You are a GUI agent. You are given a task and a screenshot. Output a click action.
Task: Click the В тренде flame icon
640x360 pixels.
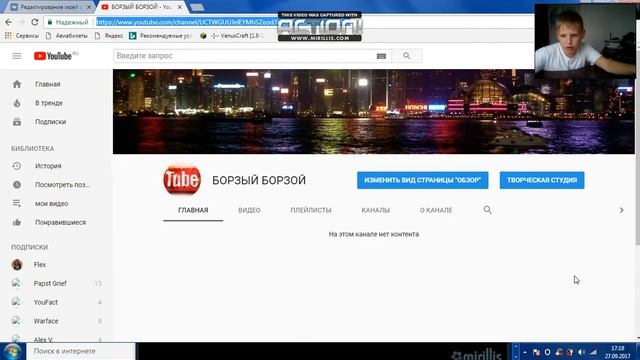click(x=17, y=103)
